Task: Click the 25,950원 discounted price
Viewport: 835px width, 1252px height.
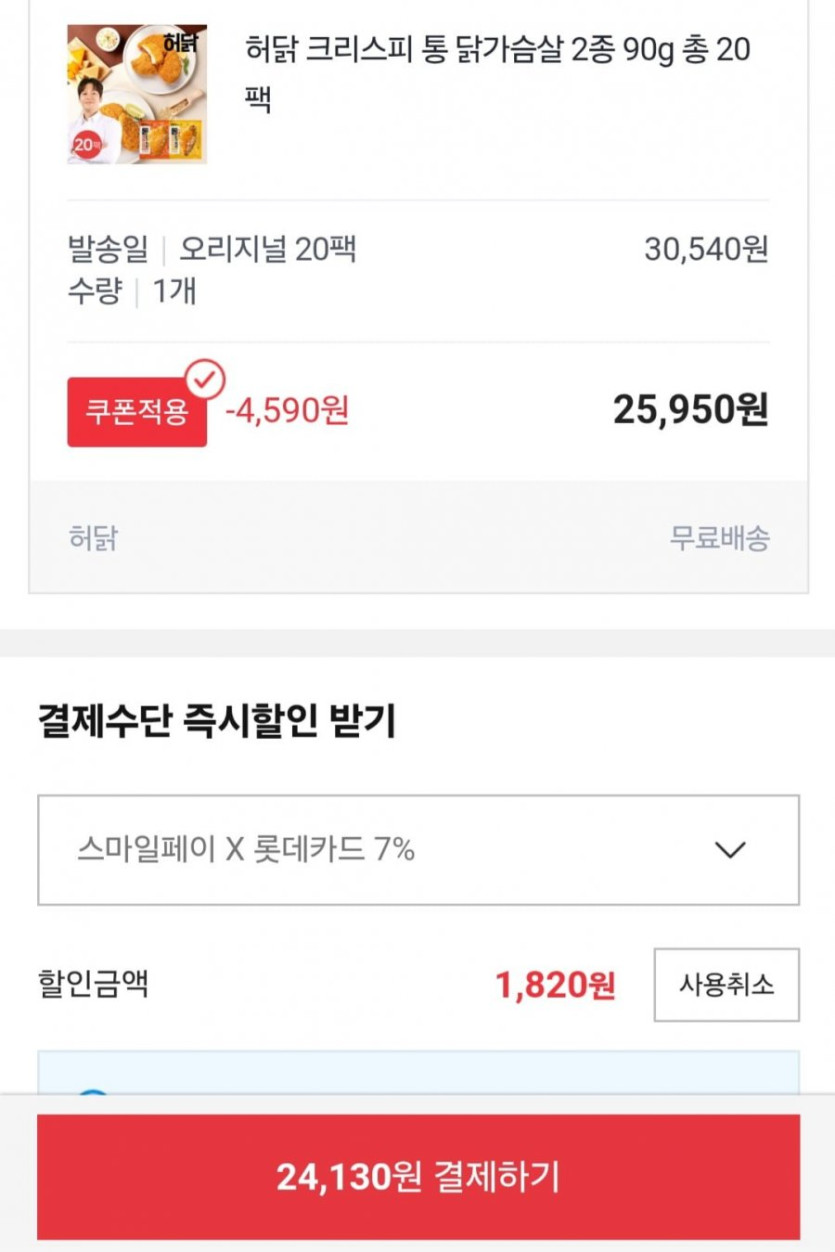Action: tap(690, 409)
